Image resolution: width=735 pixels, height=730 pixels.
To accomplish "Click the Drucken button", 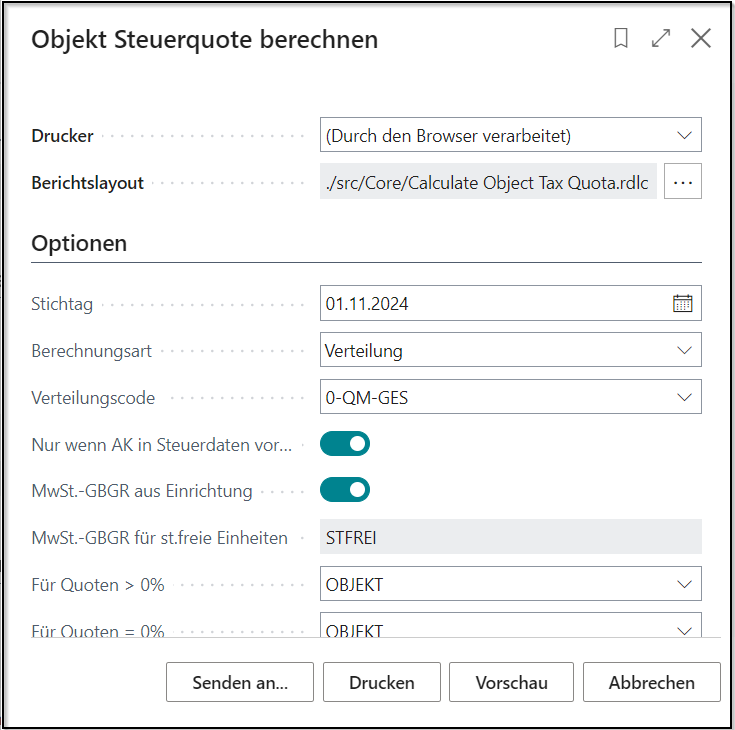I will [x=382, y=683].
